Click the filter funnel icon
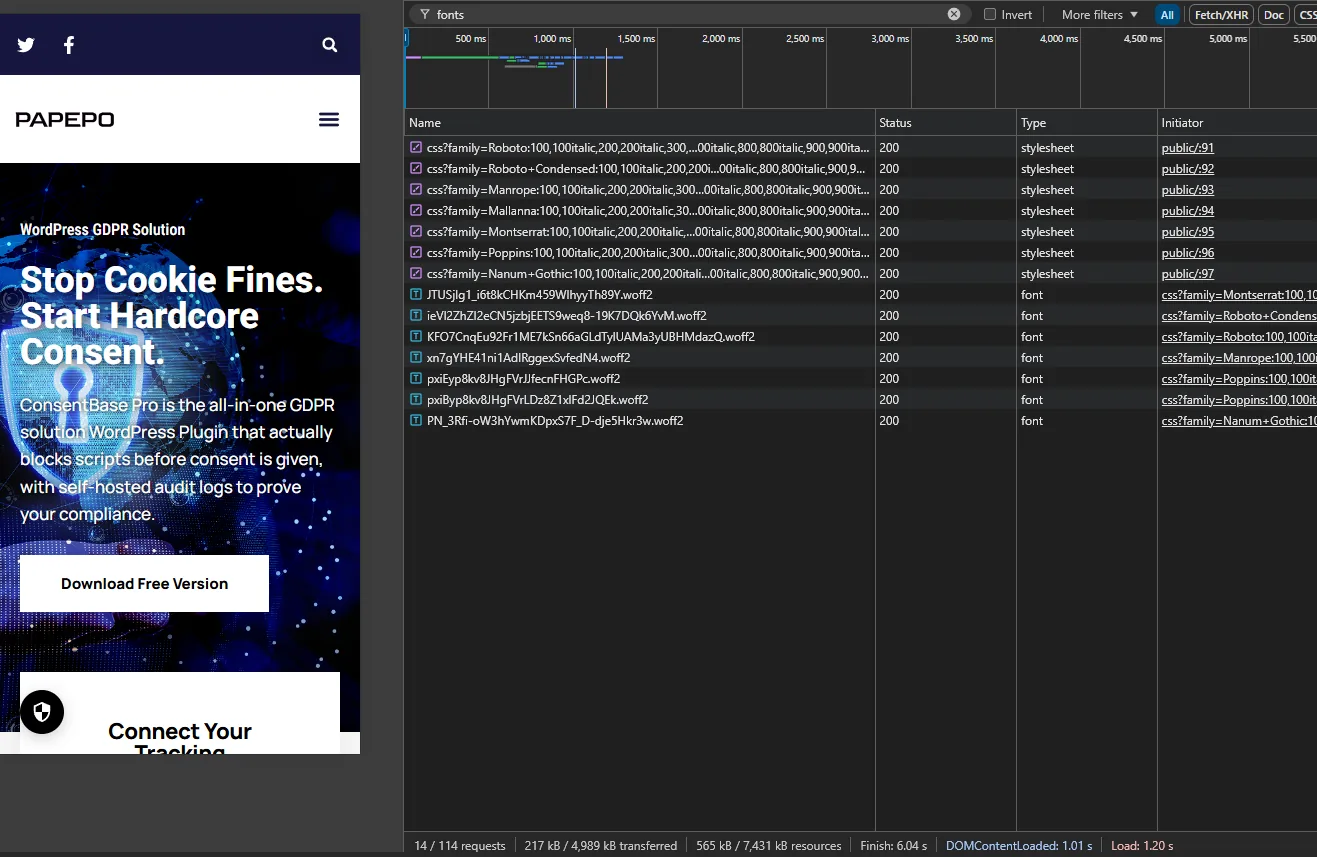This screenshot has width=1317, height=857. pyautogui.click(x=425, y=15)
